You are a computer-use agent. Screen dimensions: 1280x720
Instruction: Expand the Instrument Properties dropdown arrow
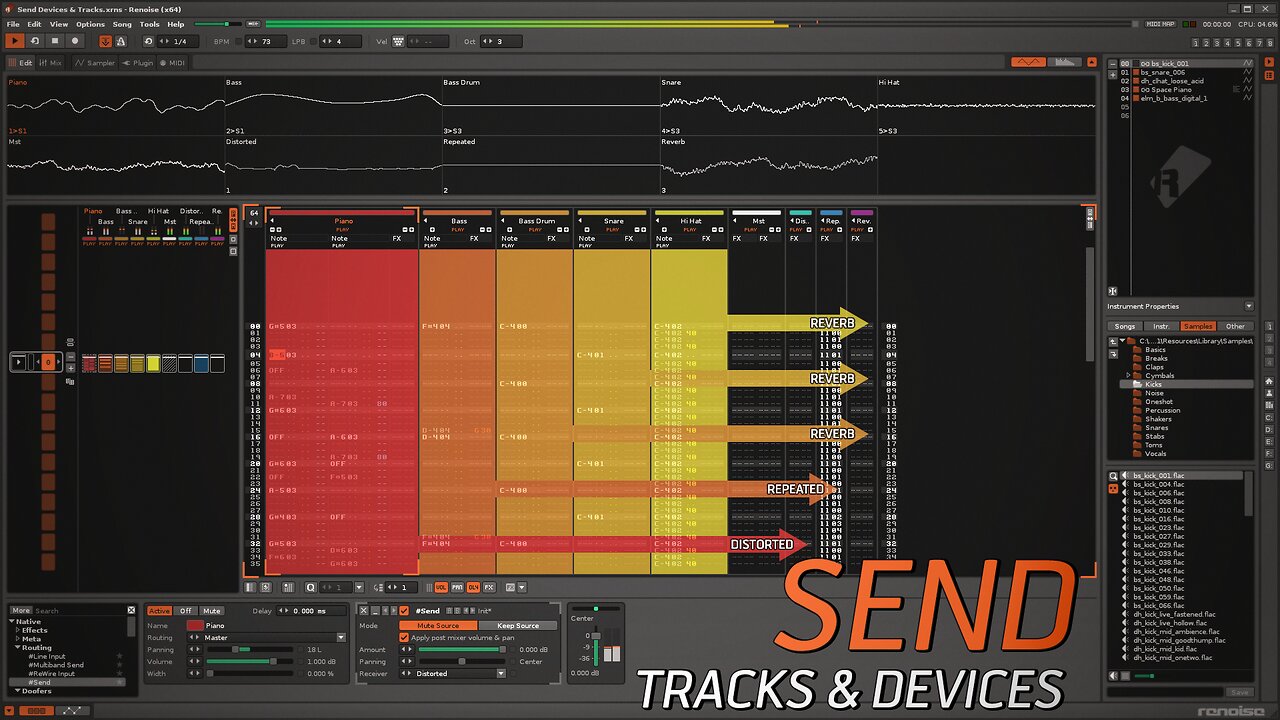click(x=1248, y=306)
